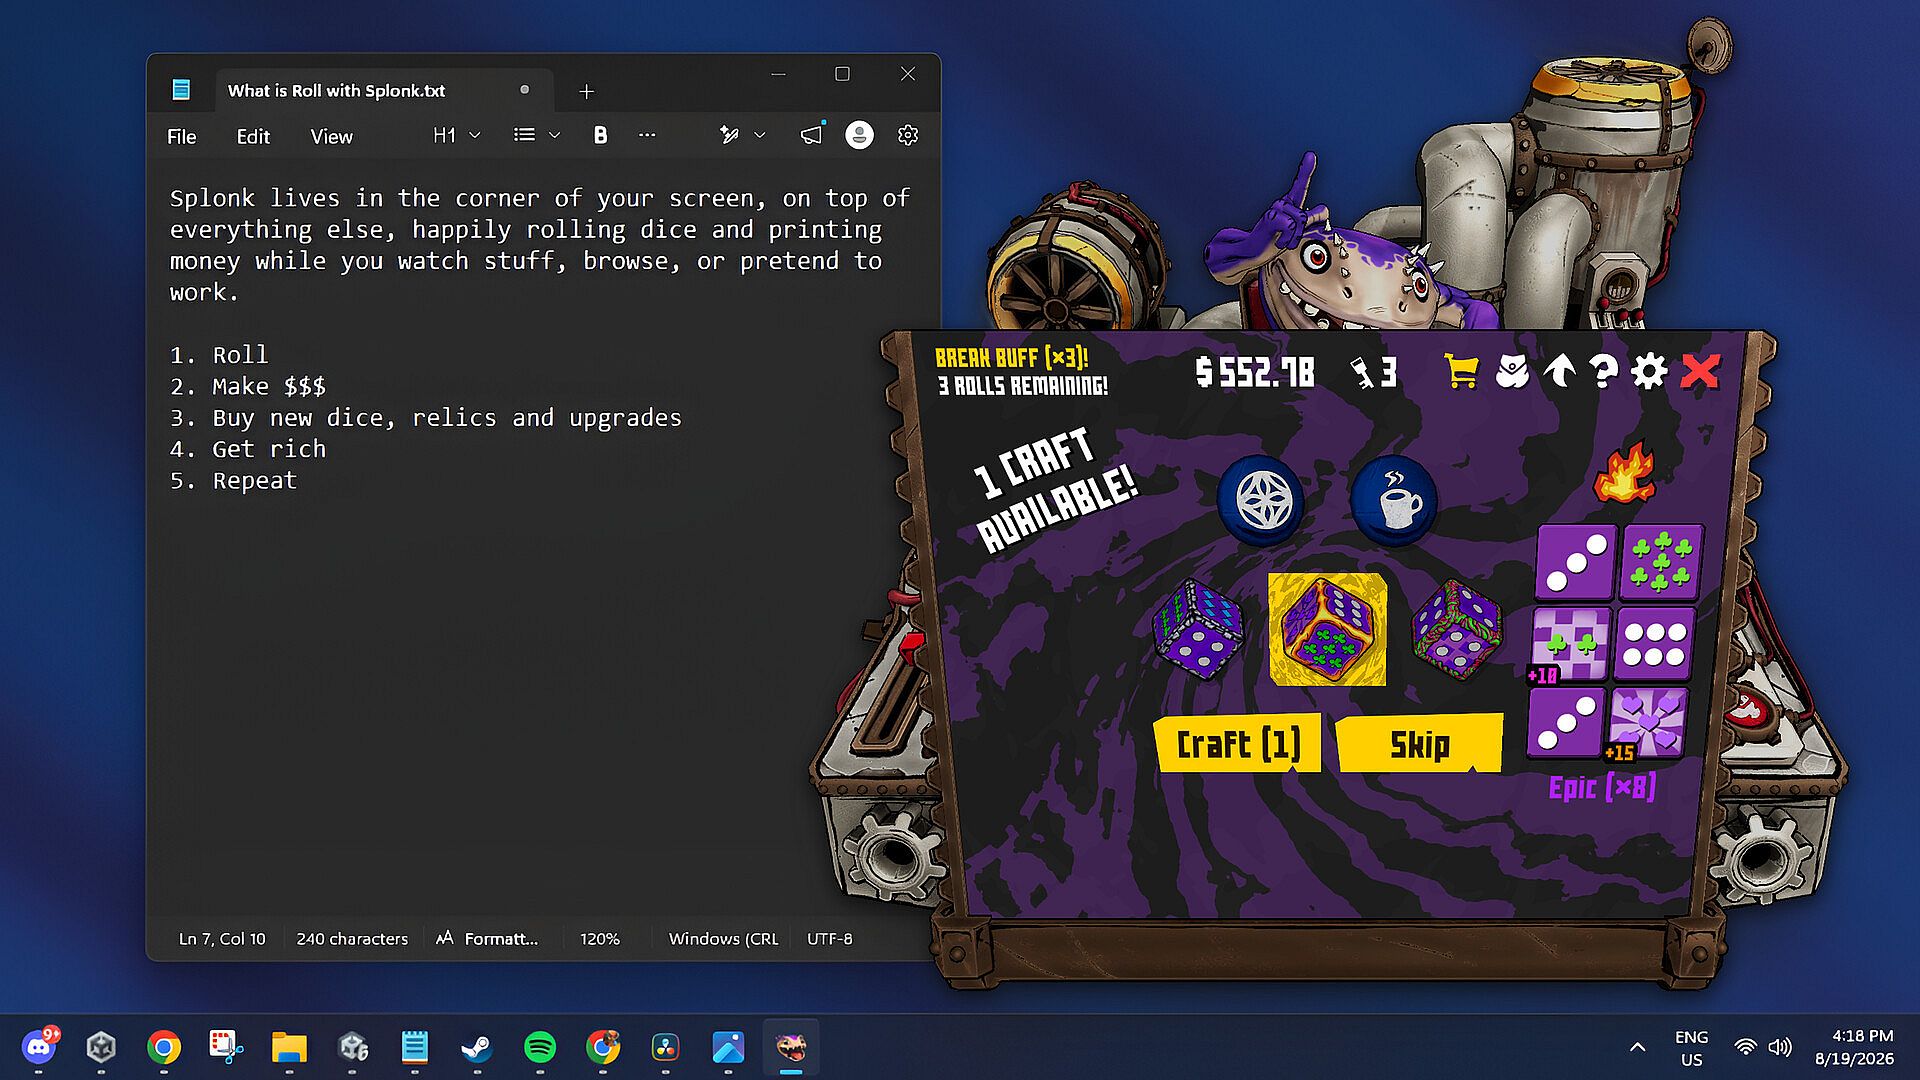The image size is (1920, 1080).
Task: Expand the rewrite options chevron
Action: [x=760, y=135]
